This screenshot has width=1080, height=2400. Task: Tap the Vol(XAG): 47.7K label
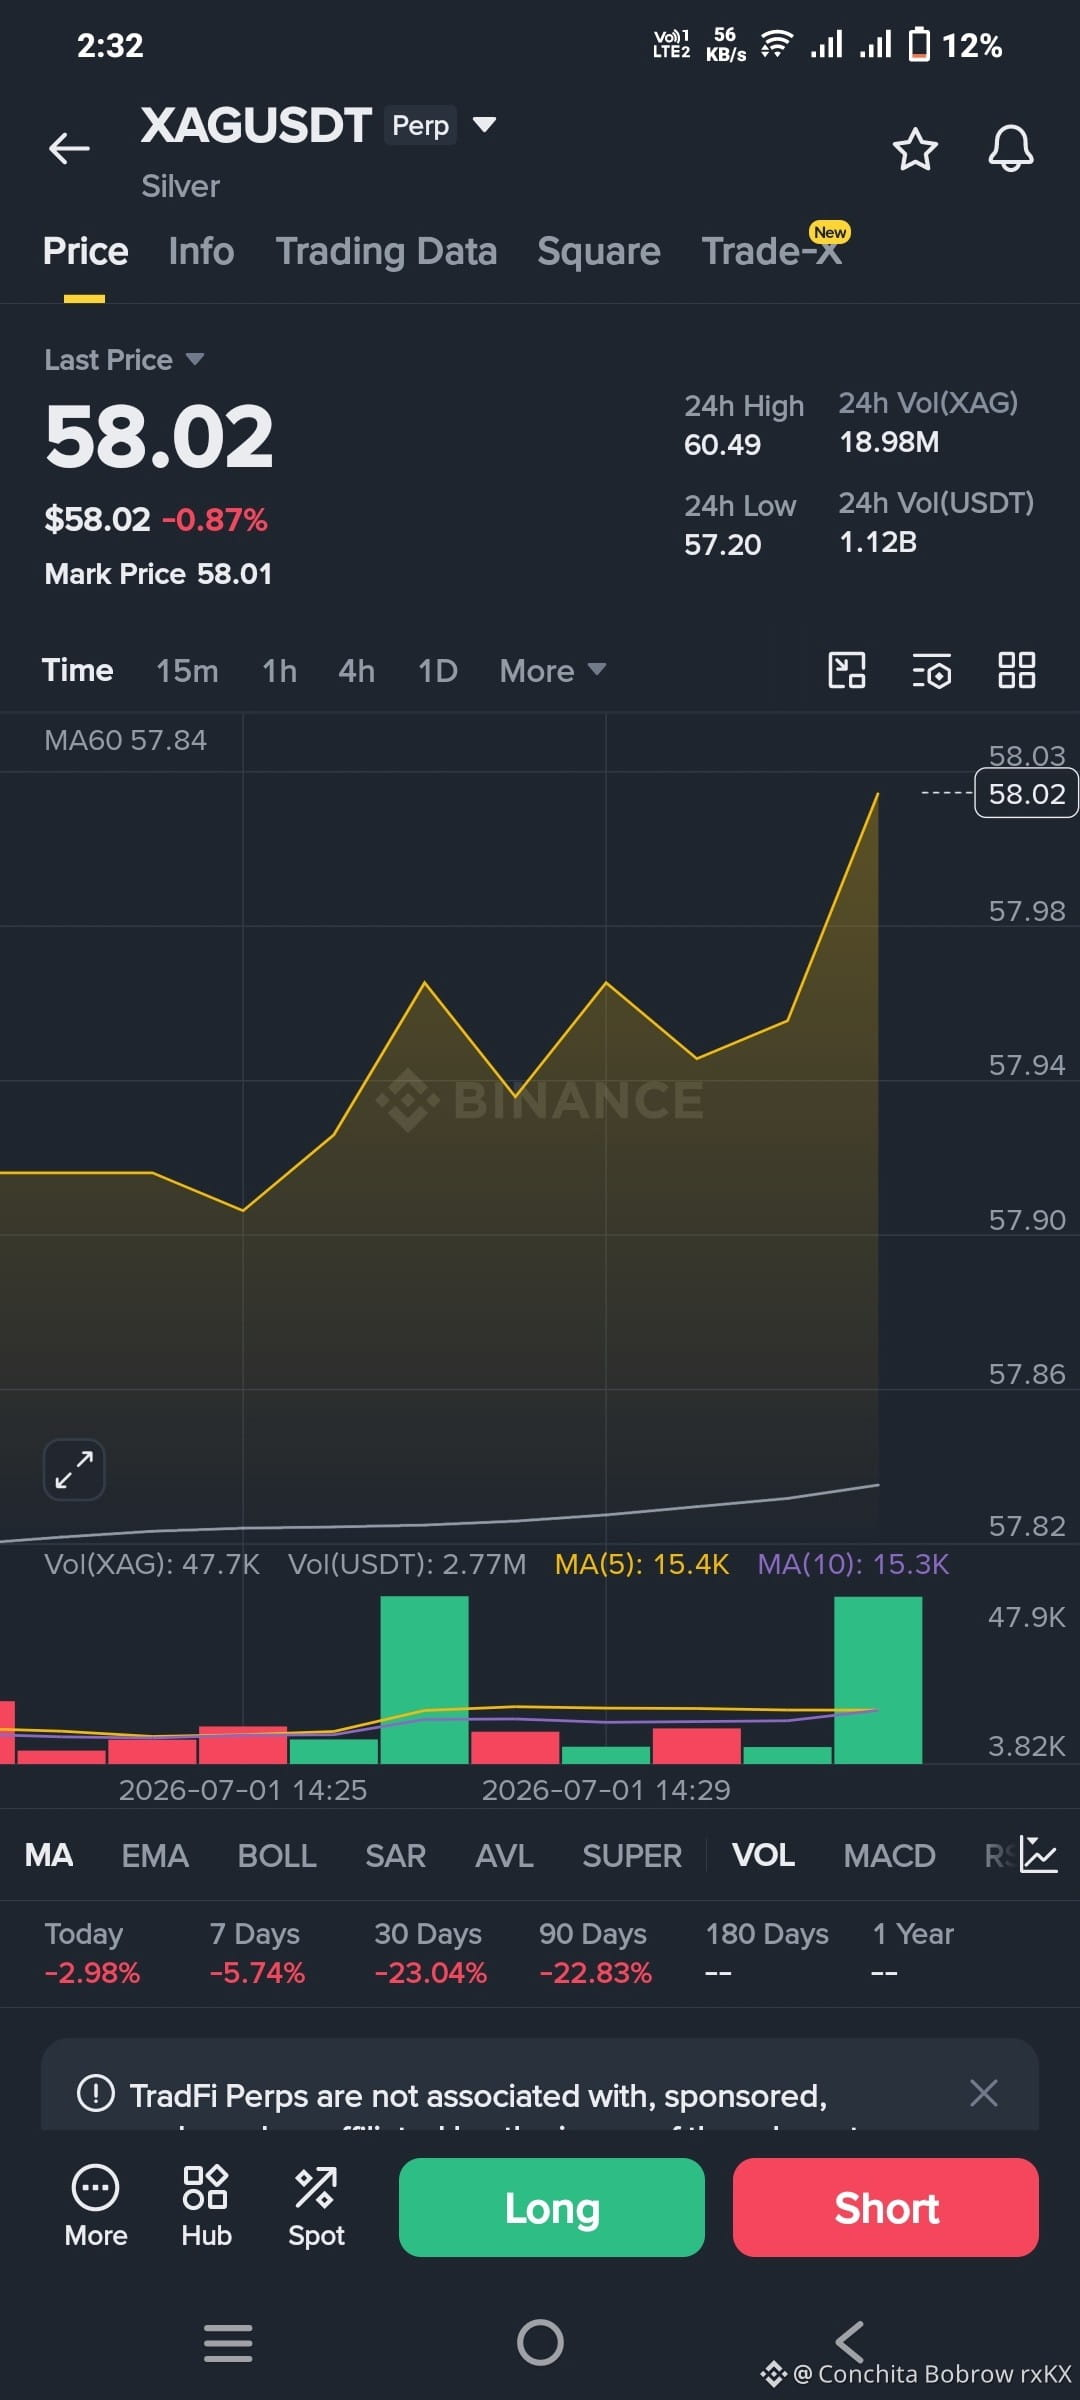[x=152, y=1564]
